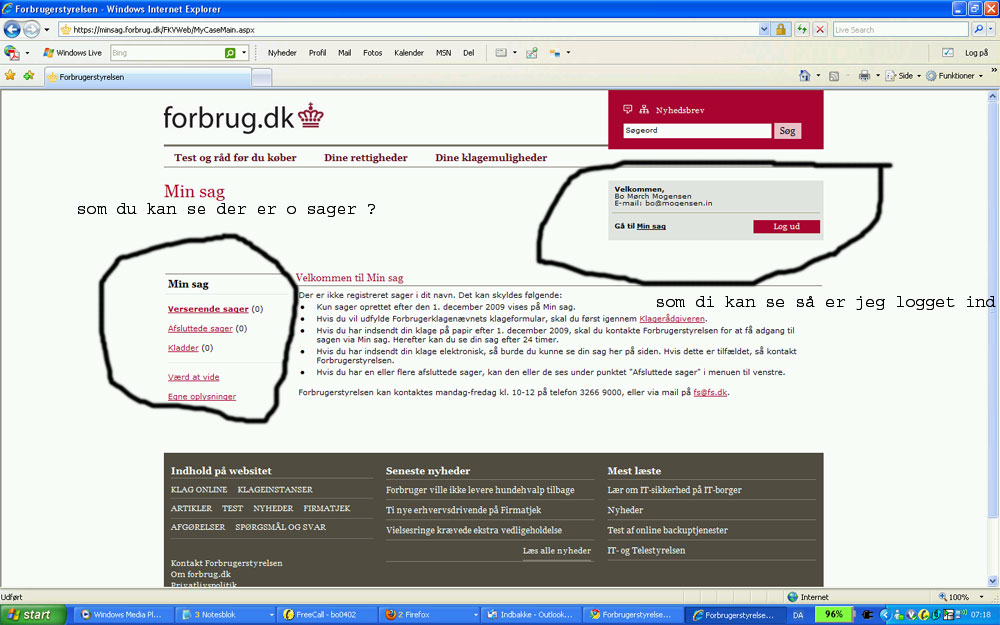Expand the address bar URL history dropdown
This screenshot has width=1000, height=625.
click(764, 29)
